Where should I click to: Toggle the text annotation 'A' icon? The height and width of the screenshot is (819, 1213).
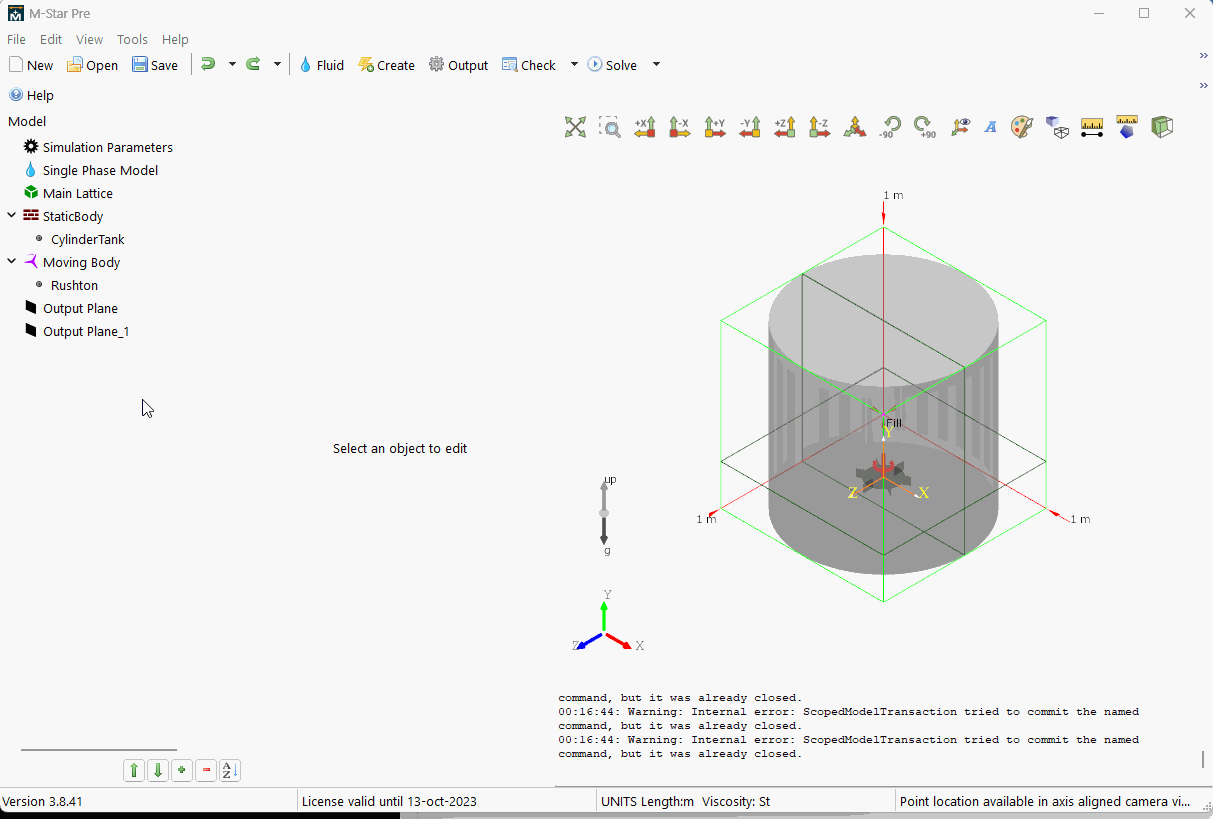[x=991, y=127]
